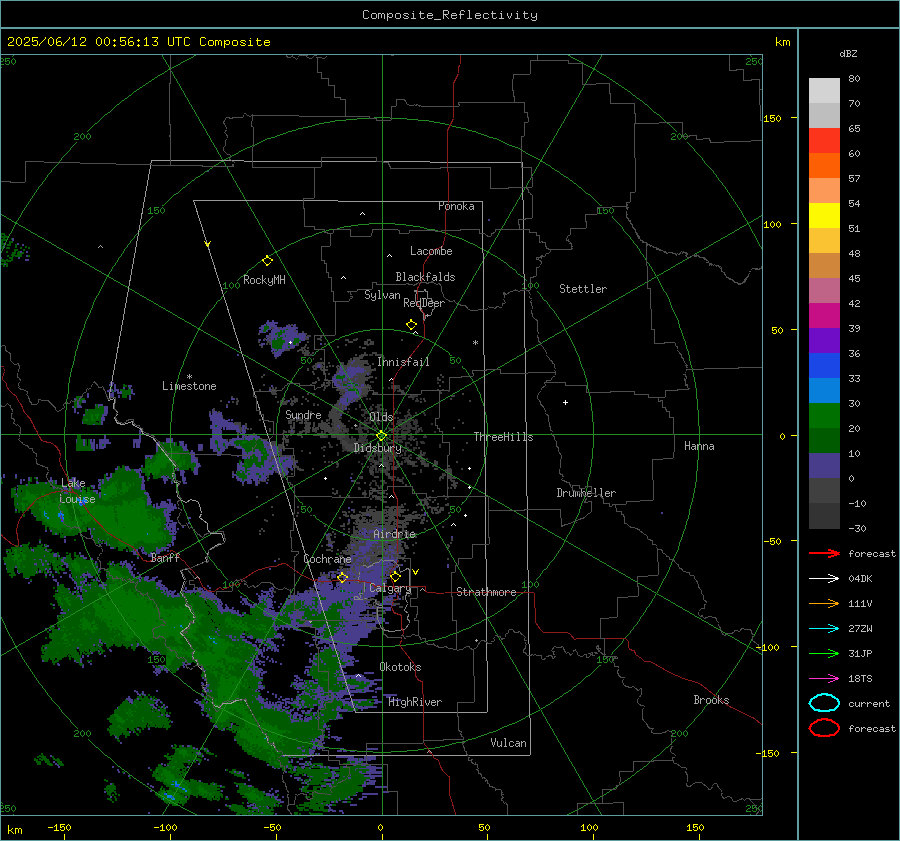This screenshot has height=841, width=900.
Task: Click the 100 value on right km axis
Action: click(x=773, y=224)
